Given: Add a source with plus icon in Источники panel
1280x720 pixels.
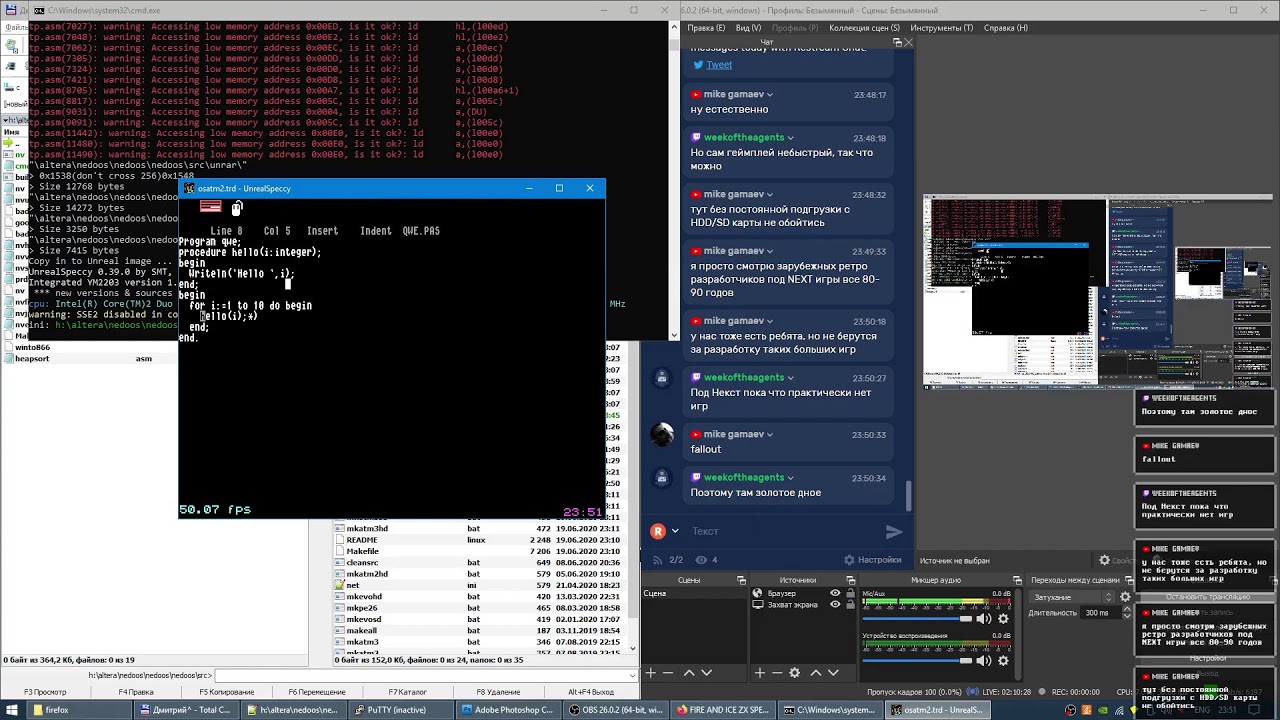Looking at the screenshot, I should coord(759,673).
